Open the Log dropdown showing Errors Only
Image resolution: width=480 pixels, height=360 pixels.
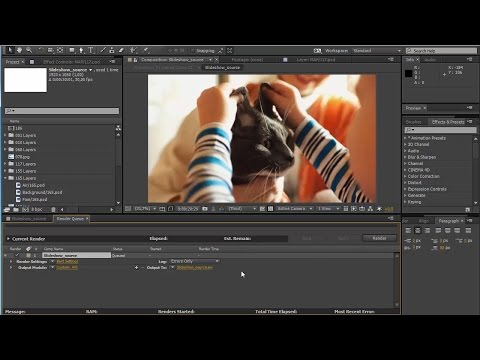point(195,261)
